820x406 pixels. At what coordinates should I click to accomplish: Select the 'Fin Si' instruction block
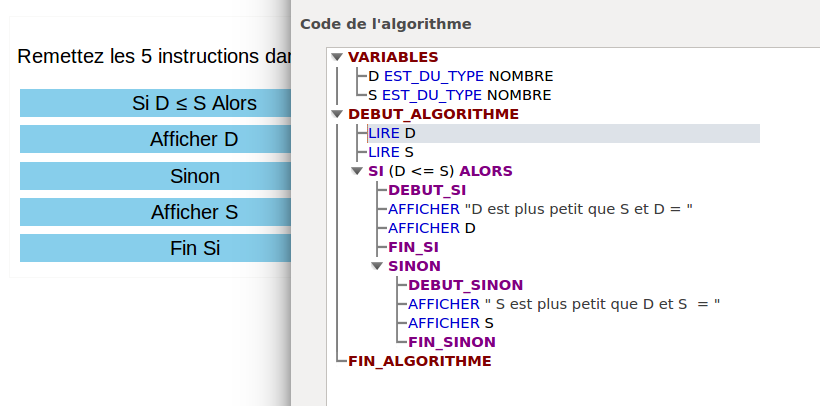pyautogui.click(x=156, y=248)
